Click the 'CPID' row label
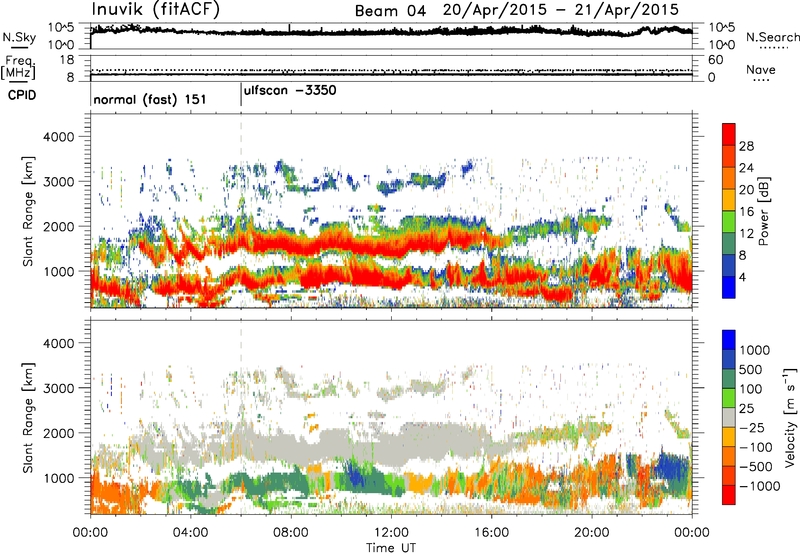 coord(22,95)
